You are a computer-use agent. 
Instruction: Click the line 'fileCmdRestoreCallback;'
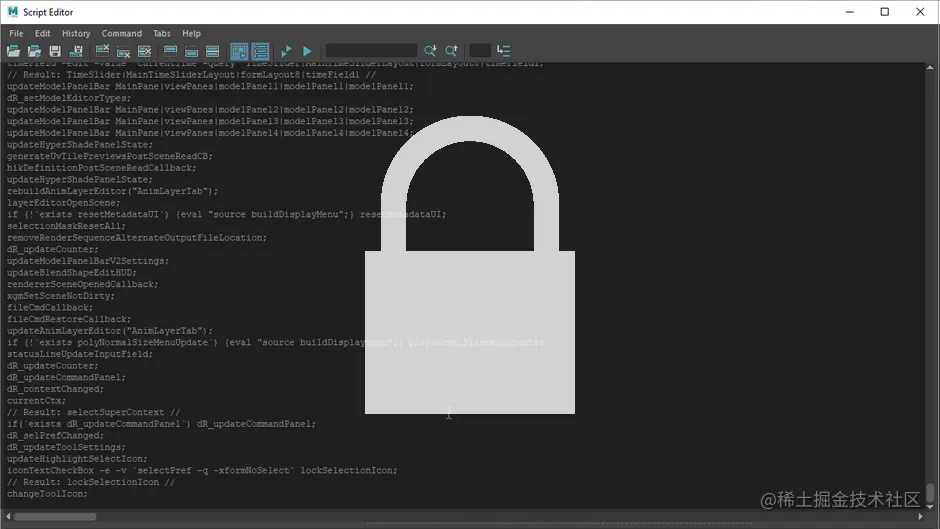point(69,319)
